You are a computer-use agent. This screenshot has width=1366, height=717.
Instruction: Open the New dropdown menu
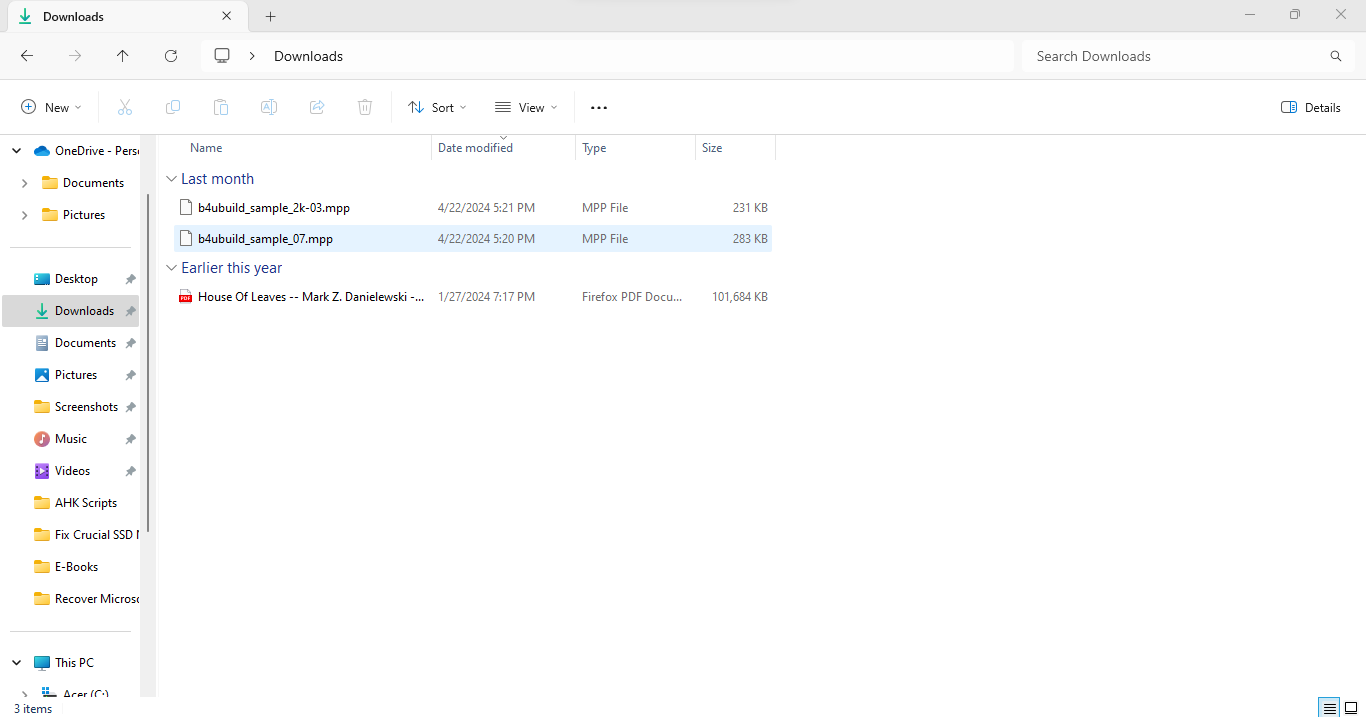pyautogui.click(x=51, y=107)
